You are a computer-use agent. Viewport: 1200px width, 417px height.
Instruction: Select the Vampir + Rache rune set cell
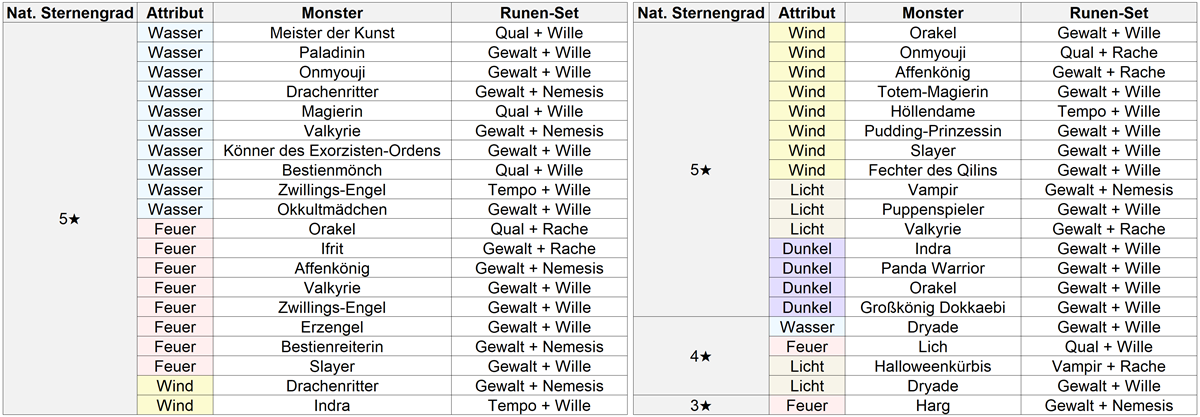point(1108,366)
